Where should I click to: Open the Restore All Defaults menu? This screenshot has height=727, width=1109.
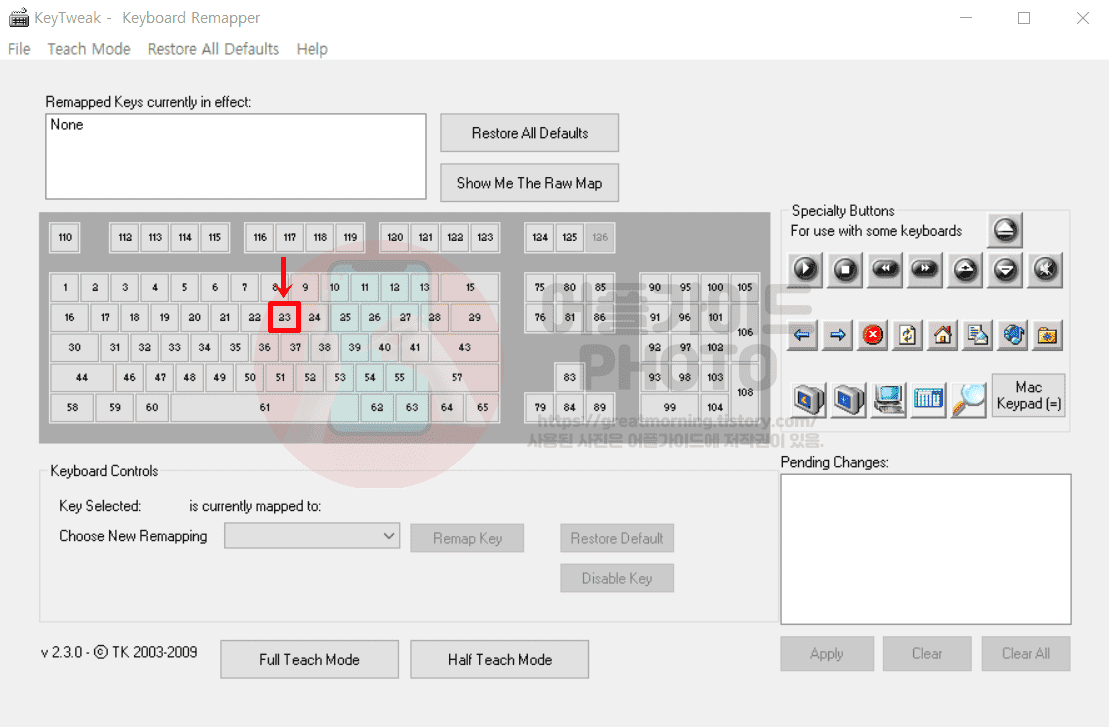point(213,49)
